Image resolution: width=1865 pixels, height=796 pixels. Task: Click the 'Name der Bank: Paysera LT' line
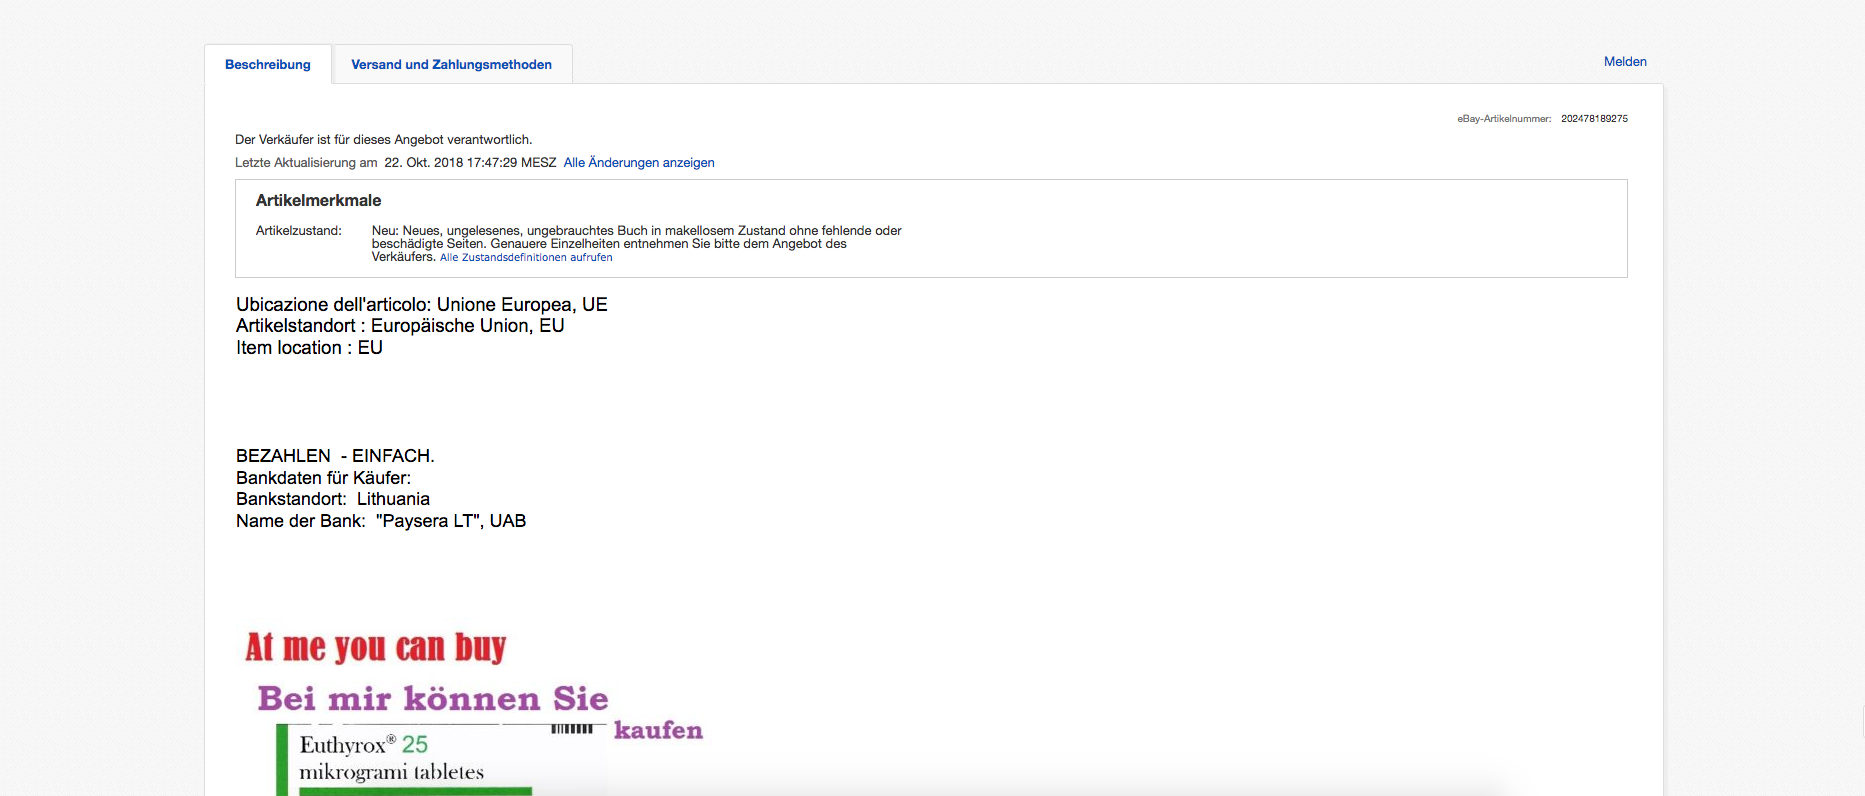[380, 521]
